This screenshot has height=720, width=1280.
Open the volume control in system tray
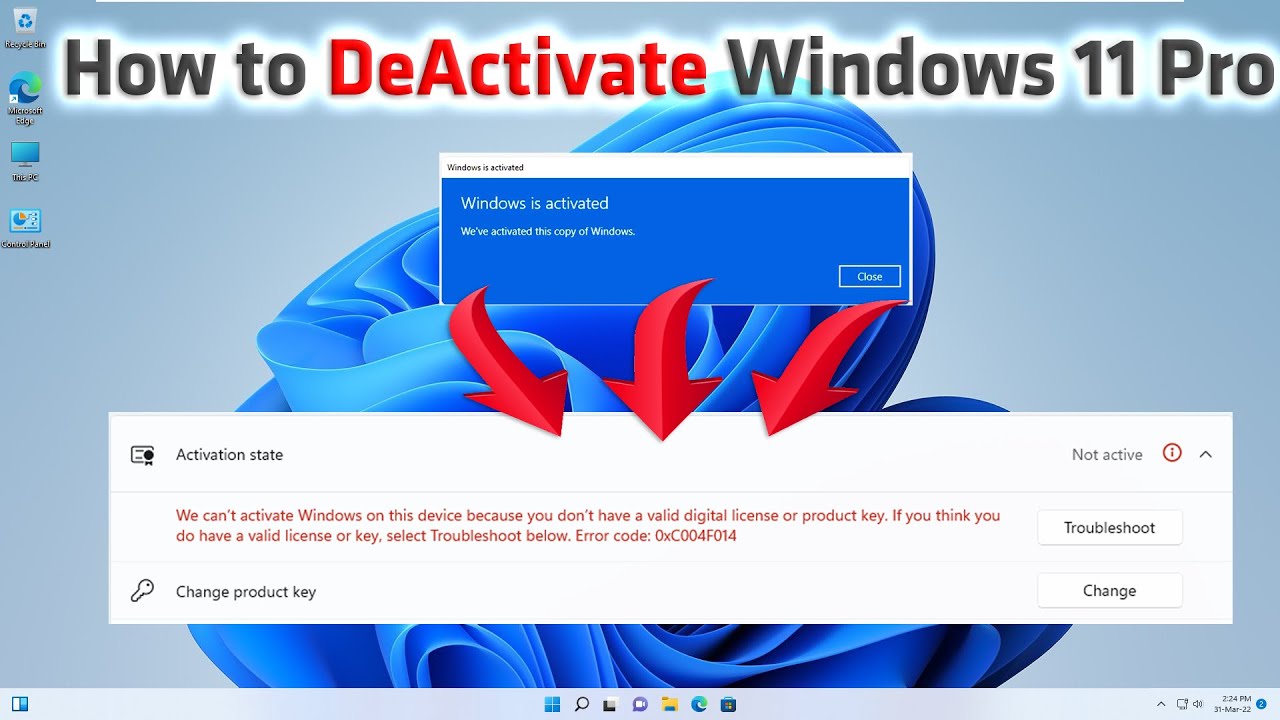[1198, 704]
